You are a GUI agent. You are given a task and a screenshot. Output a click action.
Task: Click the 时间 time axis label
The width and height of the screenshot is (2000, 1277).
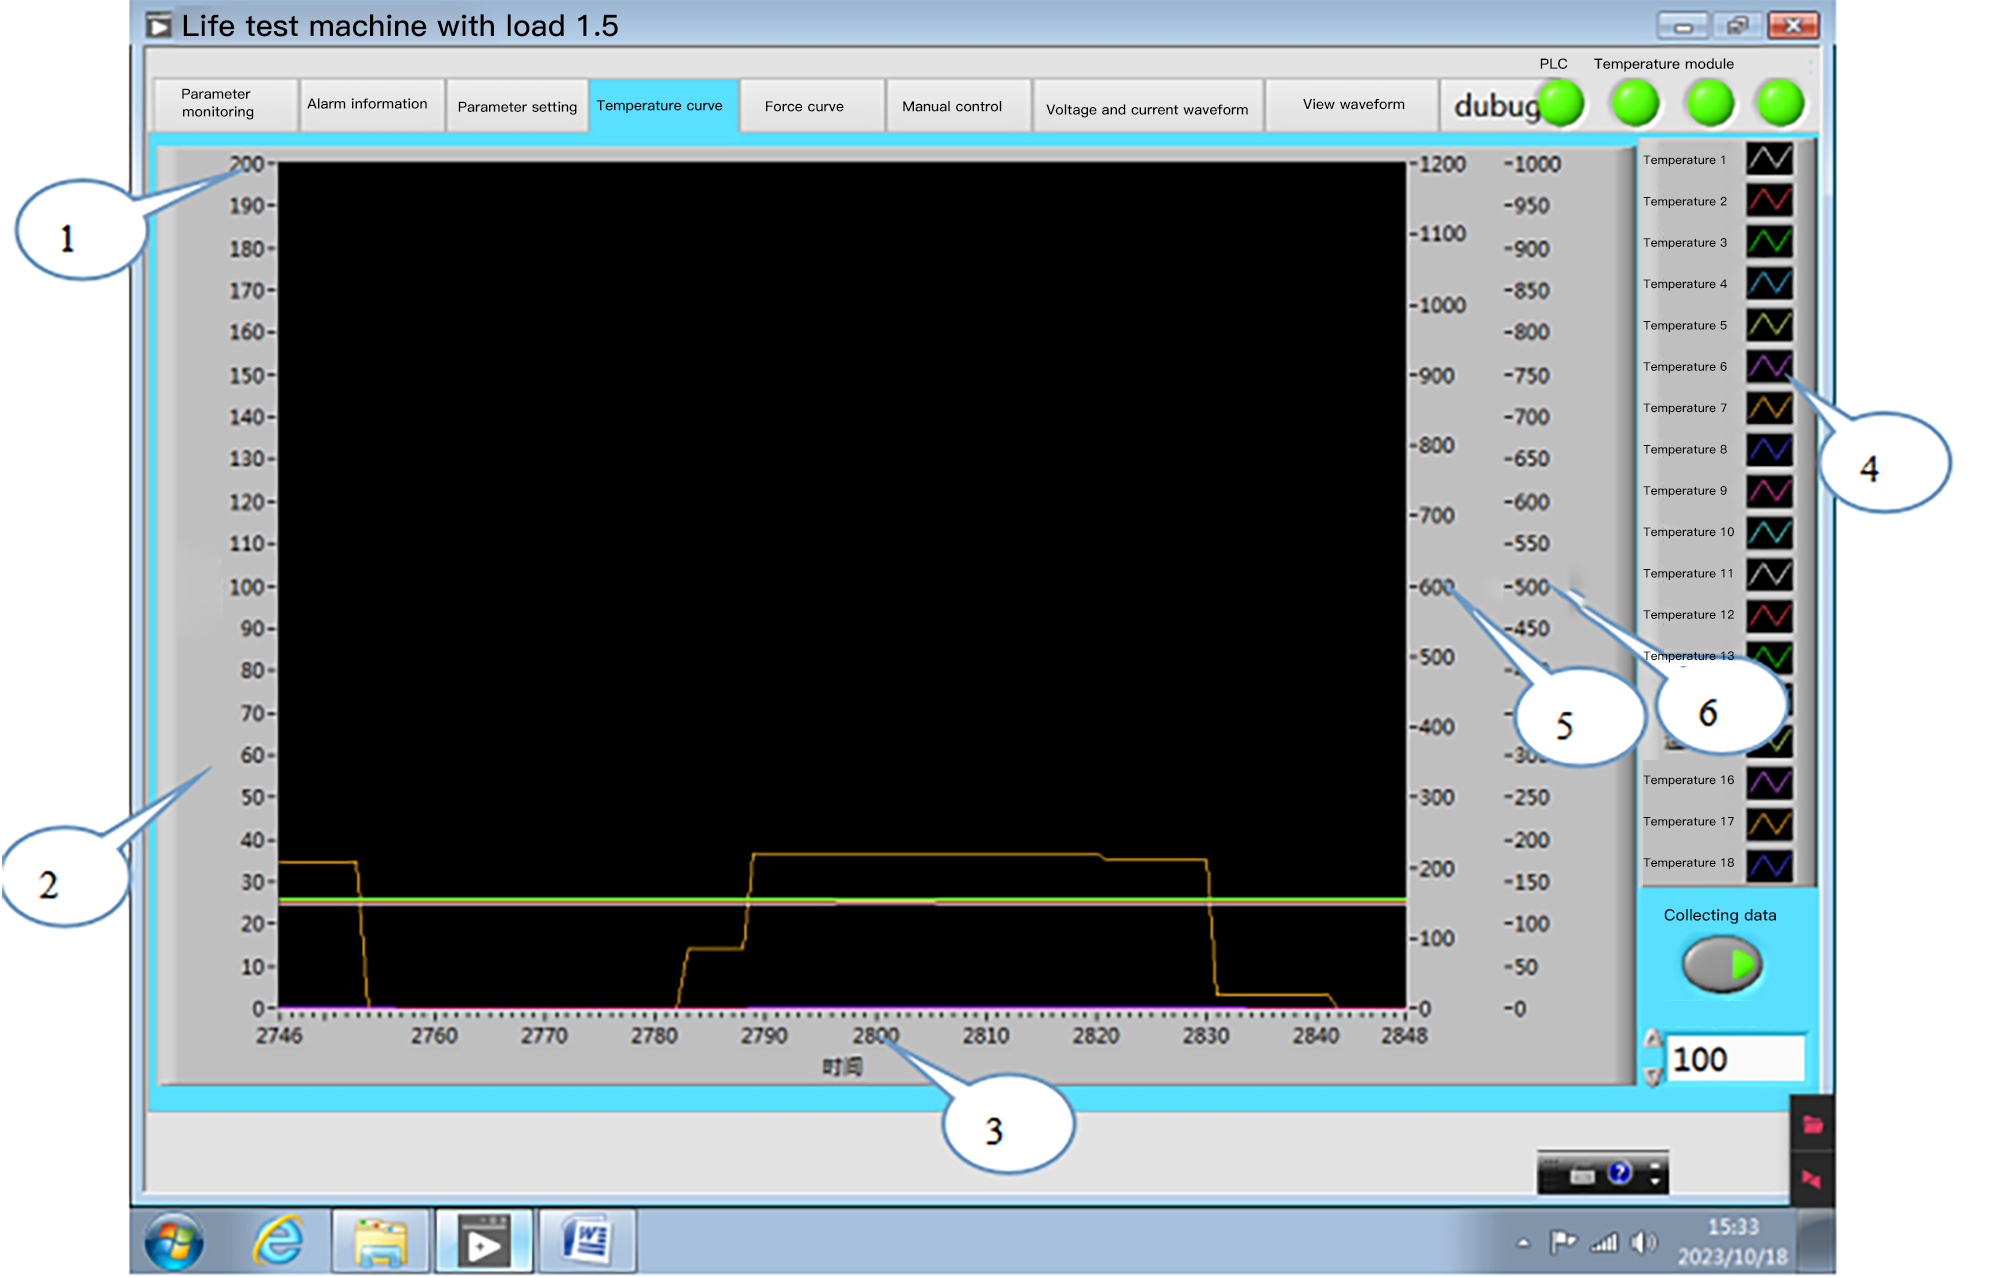842,1067
